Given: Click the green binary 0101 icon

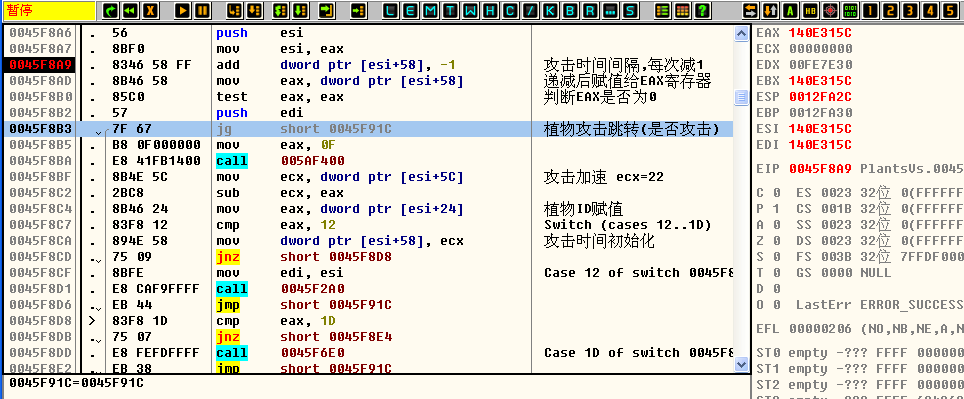Looking at the screenshot, I should pos(850,10).
